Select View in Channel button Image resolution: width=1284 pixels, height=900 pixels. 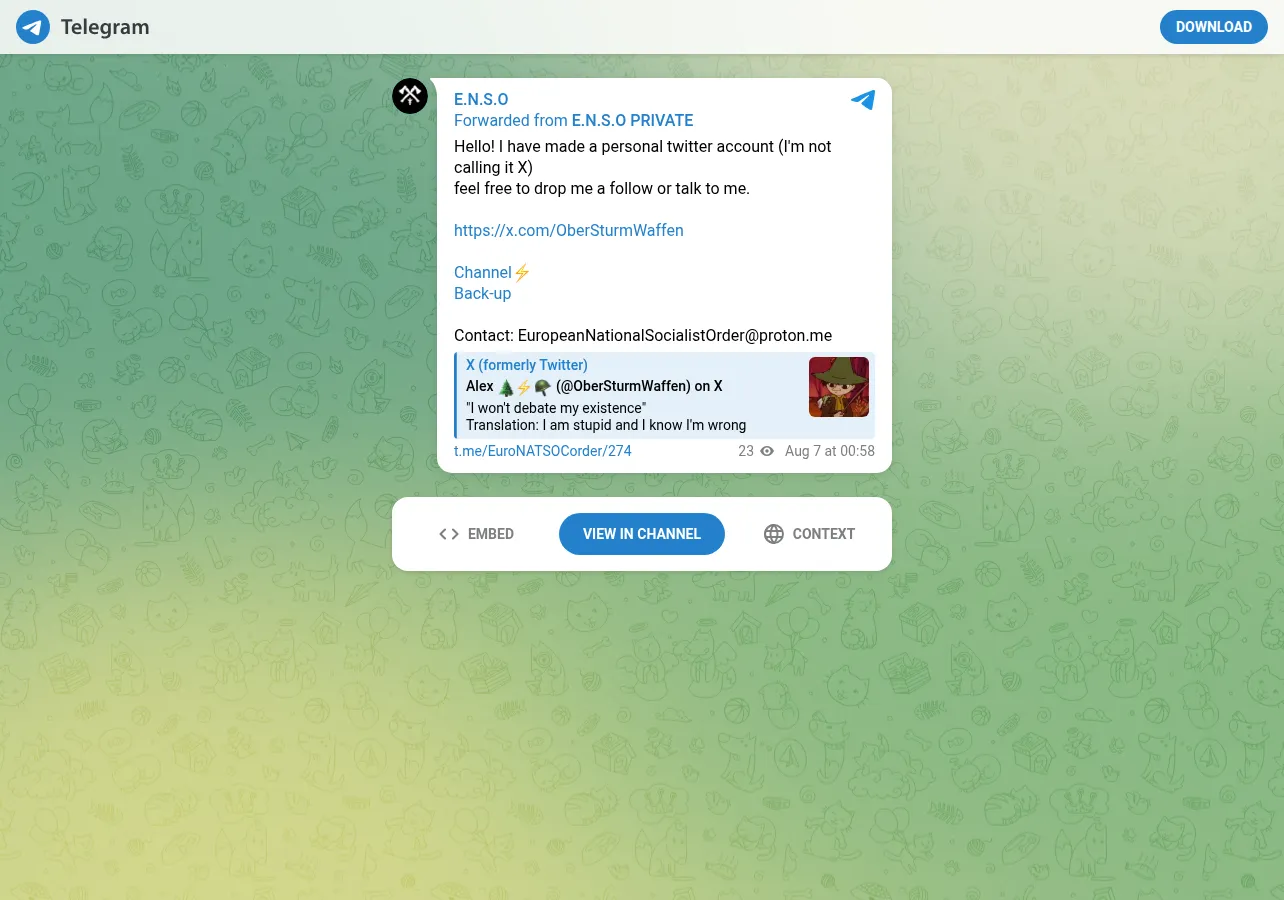pyautogui.click(x=642, y=534)
